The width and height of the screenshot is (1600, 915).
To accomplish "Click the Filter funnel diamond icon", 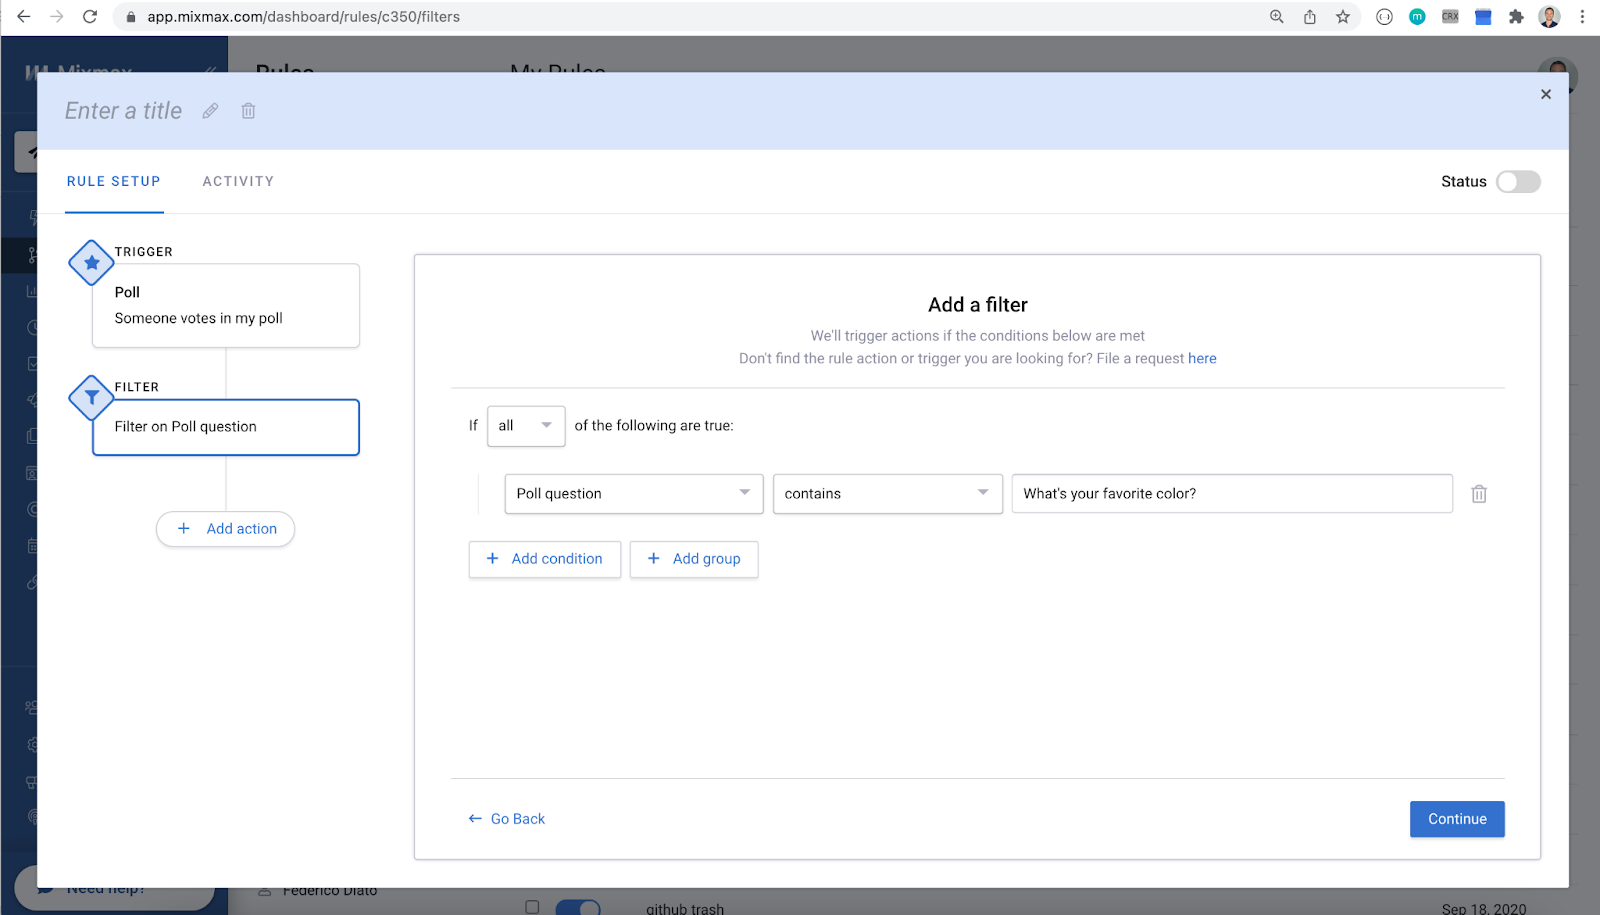I will 91,398.
